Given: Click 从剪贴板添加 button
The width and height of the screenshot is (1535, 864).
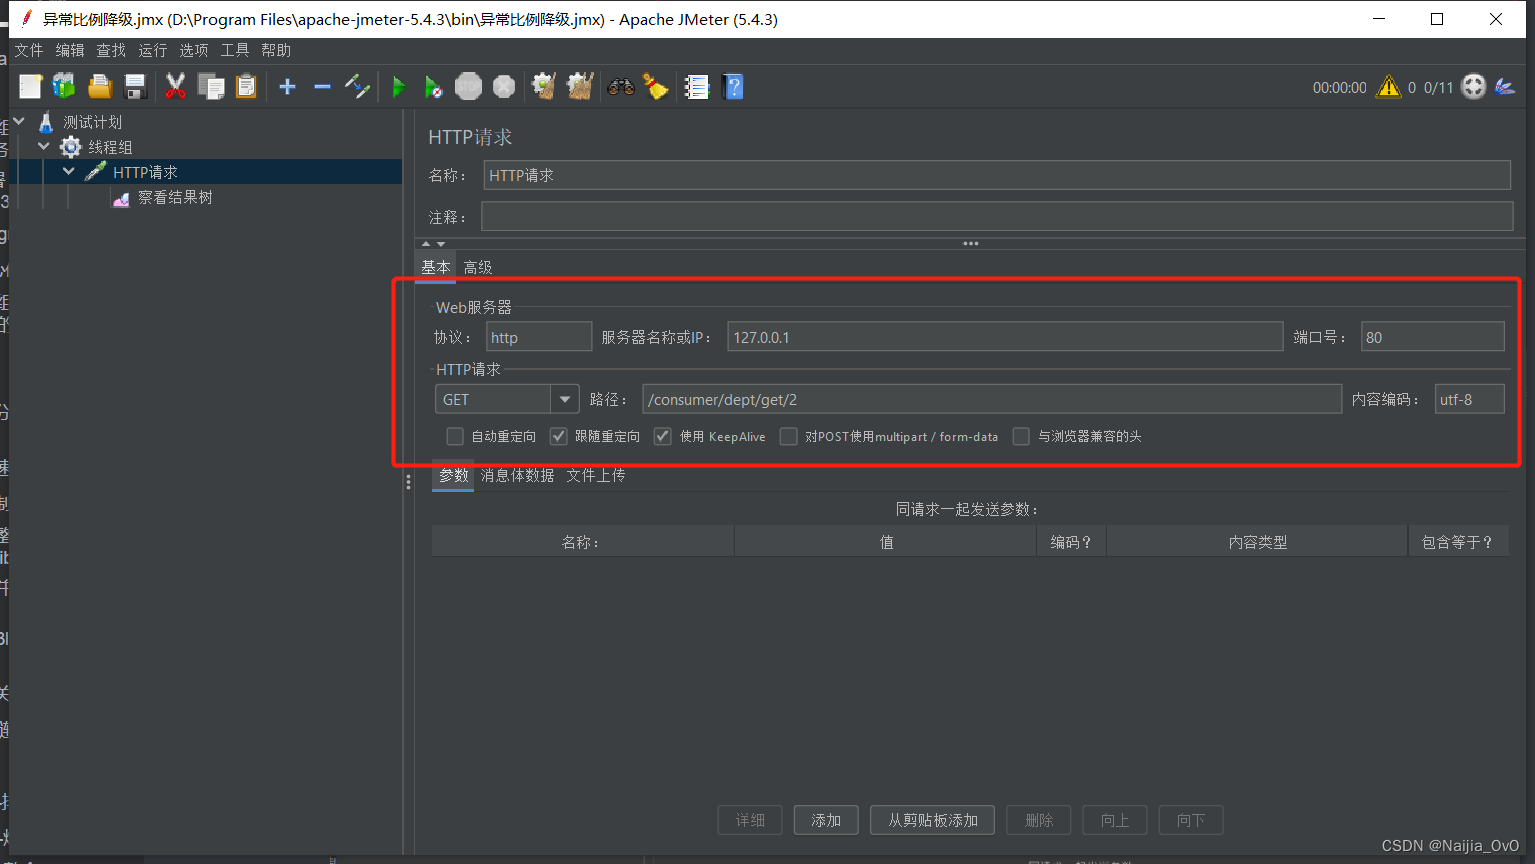Looking at the screenshot, I should pos(933,820).
